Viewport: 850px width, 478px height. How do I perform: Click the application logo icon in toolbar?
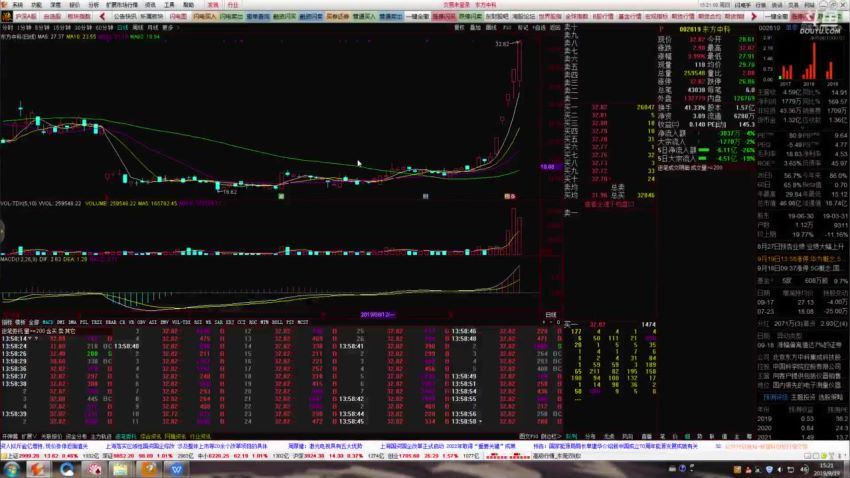click(5, 14)
